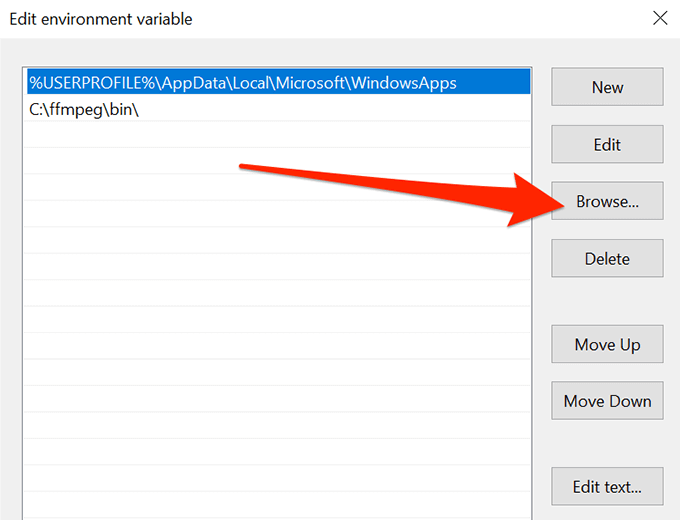Click Move Up to reorder entry
Viewport: 680px width, 520px height.
(x=607, y=345)
